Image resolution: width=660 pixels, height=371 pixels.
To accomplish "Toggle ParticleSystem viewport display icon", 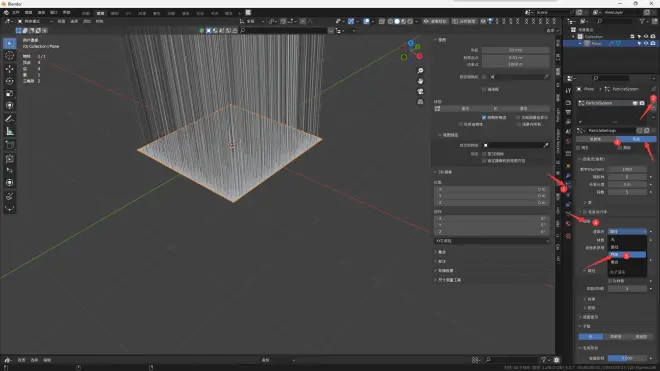I will (x=635, y=103).
